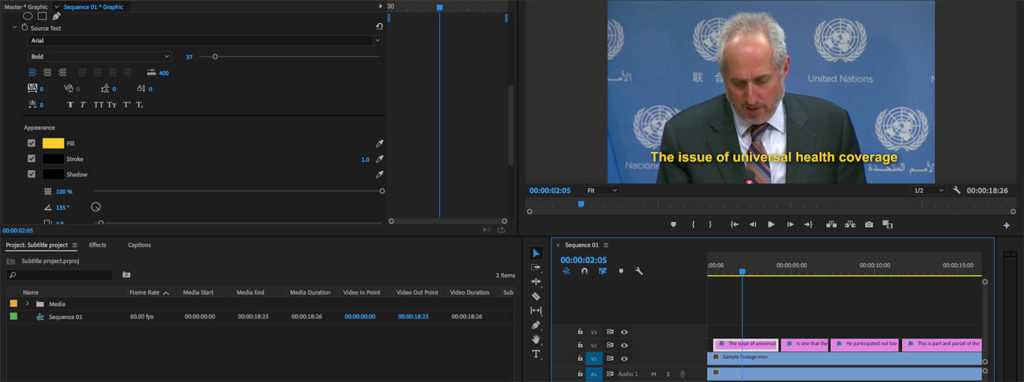Viewport: 1024px width, 382px height.
Task: Toggle V3 track output eye
Action: [x=624, y=332]
